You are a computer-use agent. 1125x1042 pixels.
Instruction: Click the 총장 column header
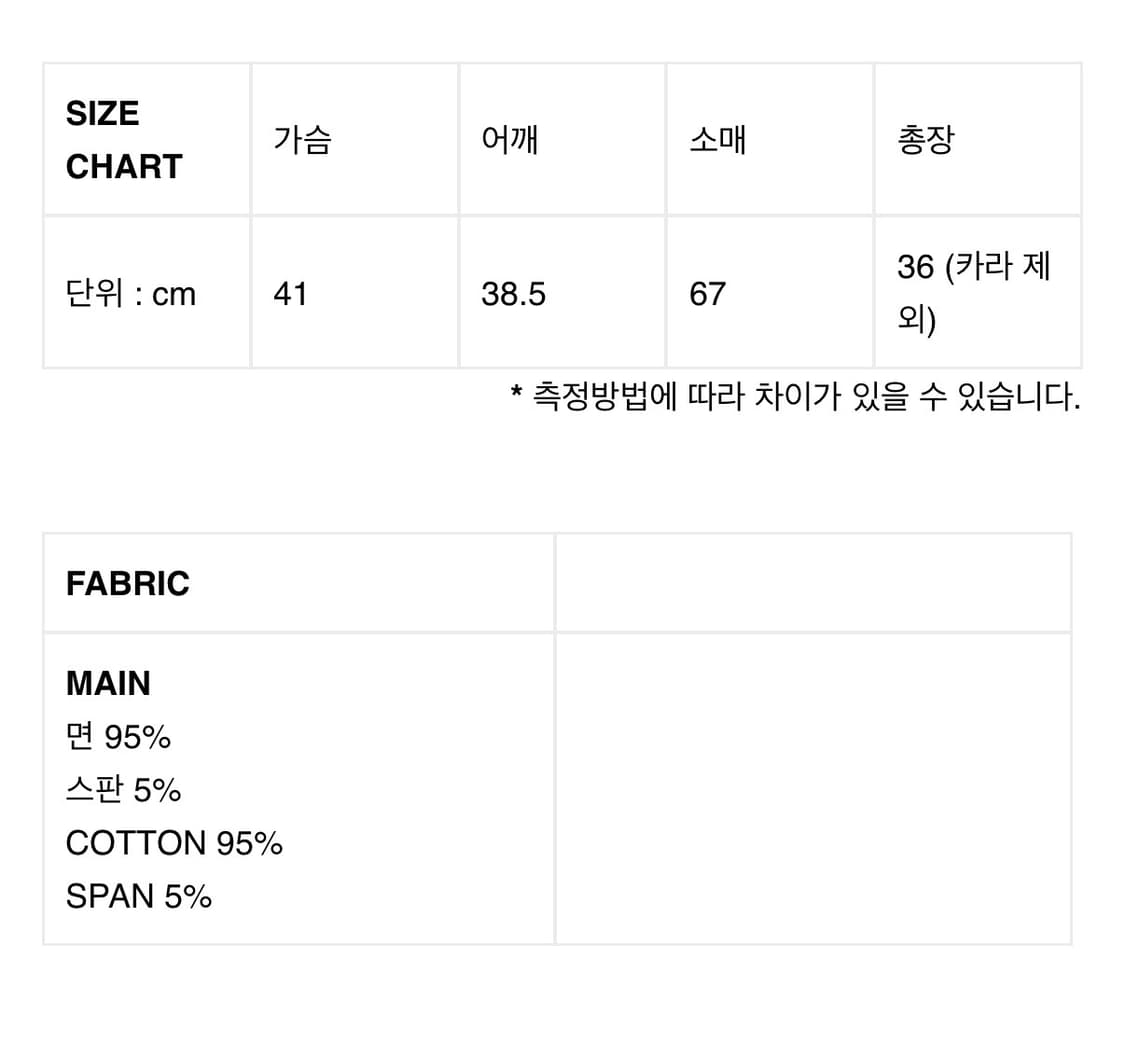pyautogui.click(x=925, y=140)
